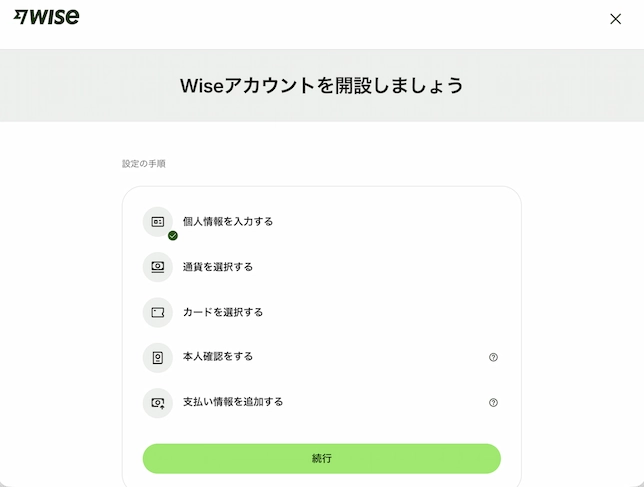Open help for 支払い情報を追加する
The image size is (644, 487).
click(493, 403)
